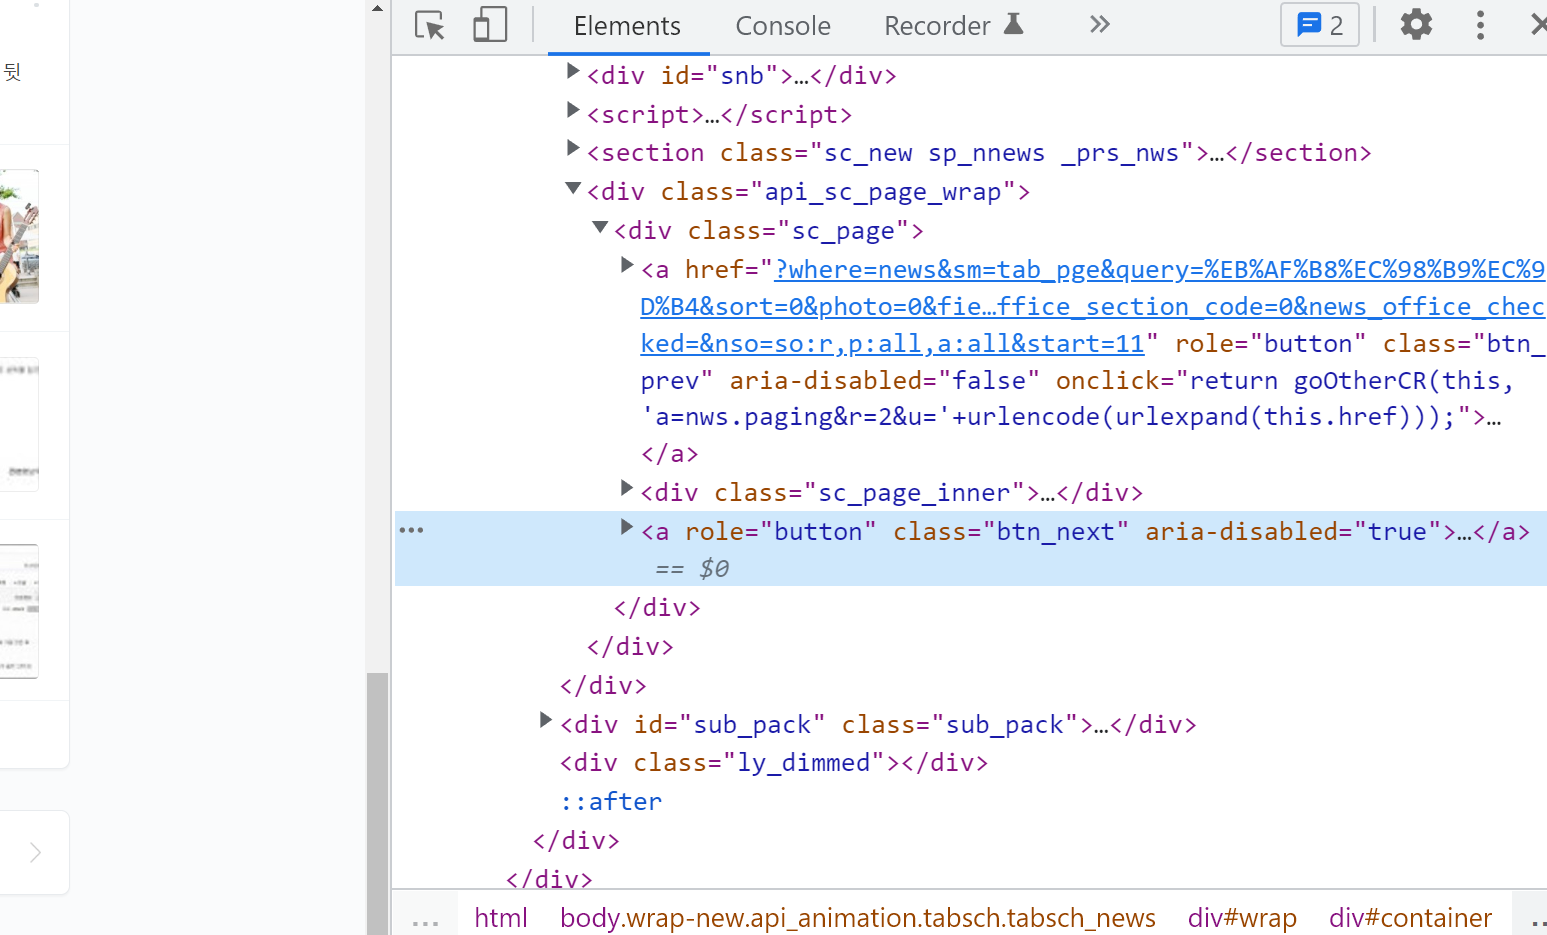Click the left breadcrumb overflow ellipsis
This screenshot has height=935, width=1547.
(426, 920)
